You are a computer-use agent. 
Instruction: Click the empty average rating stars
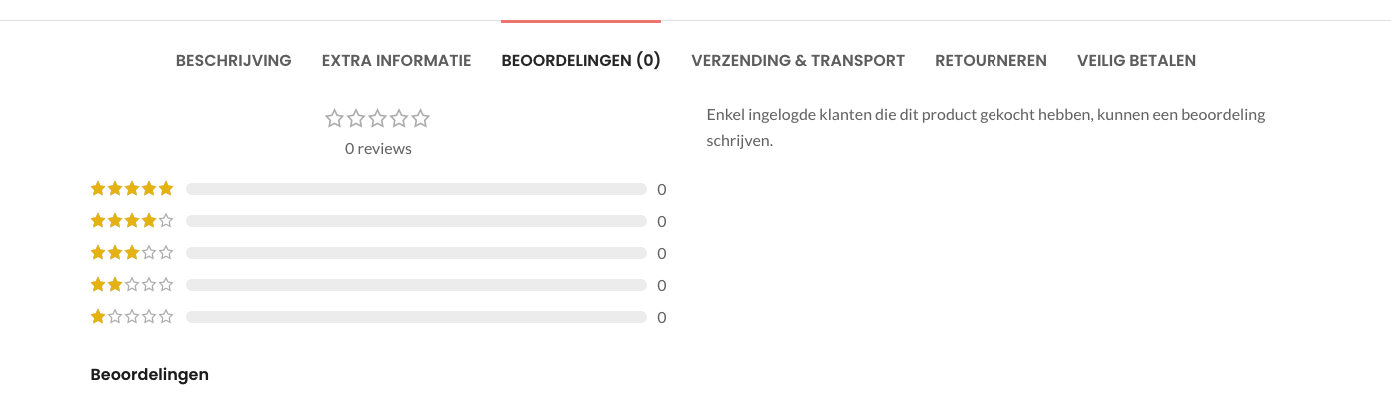pyautogui.click(x=378, y=119)
